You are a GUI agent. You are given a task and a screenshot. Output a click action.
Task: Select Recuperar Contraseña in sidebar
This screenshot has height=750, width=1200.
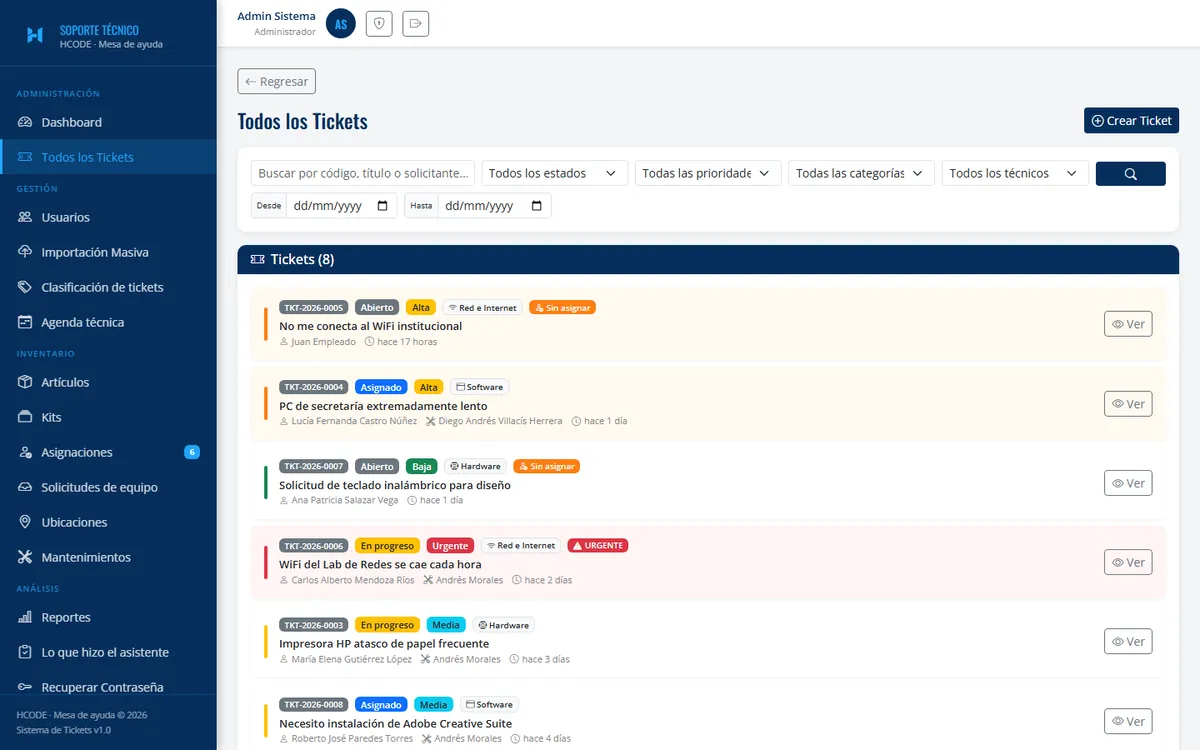(x=108, y=687)
